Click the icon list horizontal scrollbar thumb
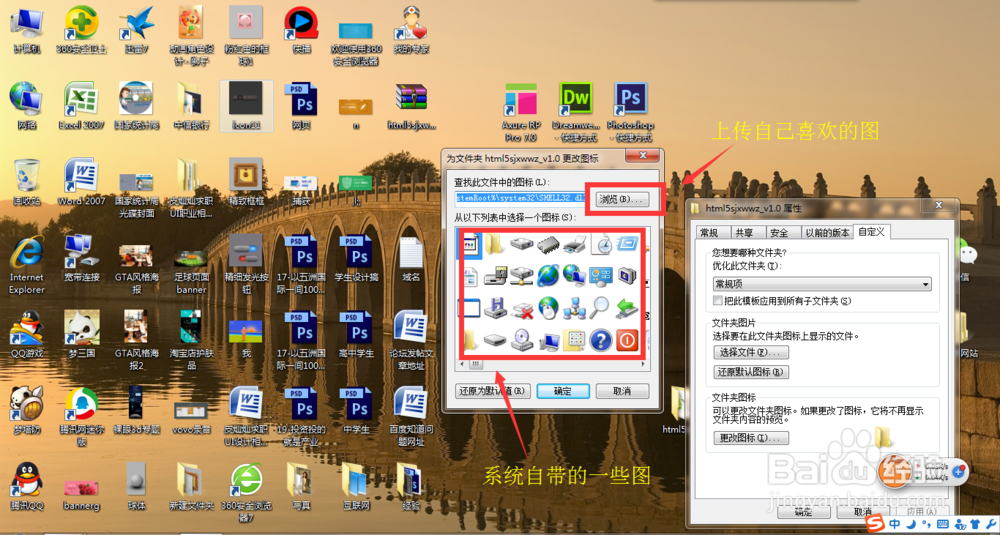This screenshot has height=535, width=1000. coord(476,364)
